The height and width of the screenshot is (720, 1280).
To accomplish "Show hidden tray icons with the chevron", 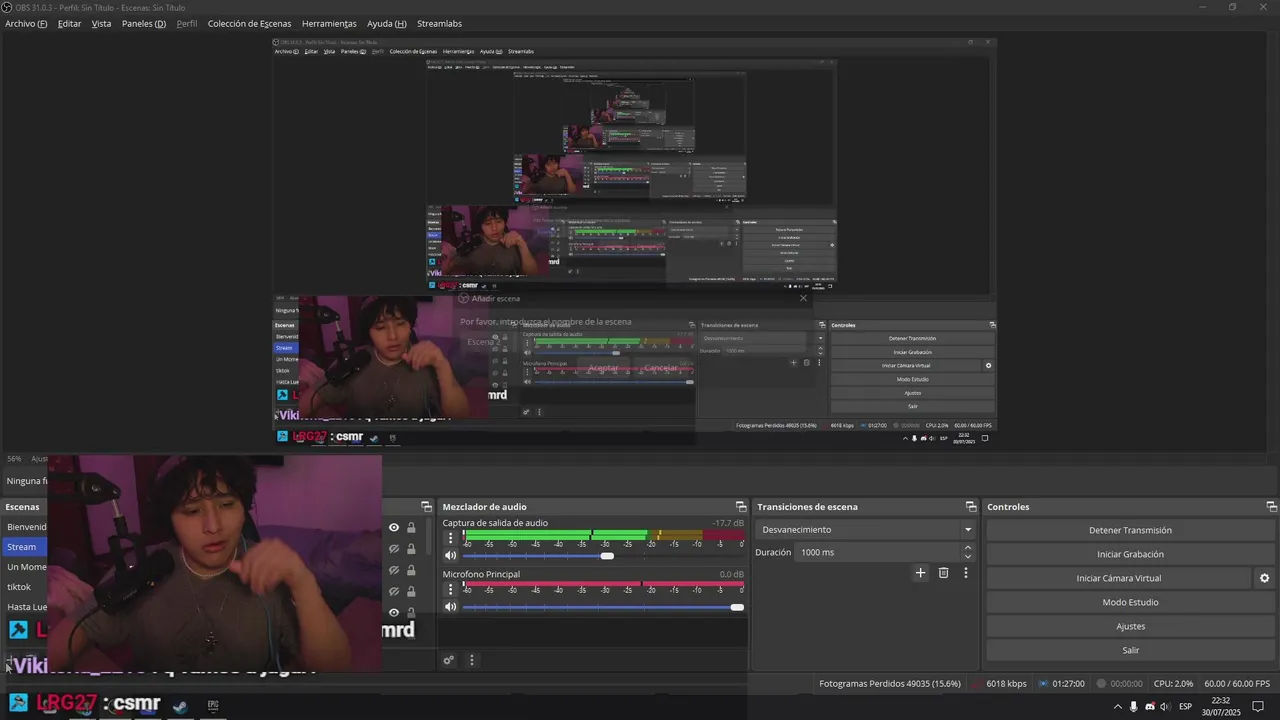I will tap(1118, 706).
